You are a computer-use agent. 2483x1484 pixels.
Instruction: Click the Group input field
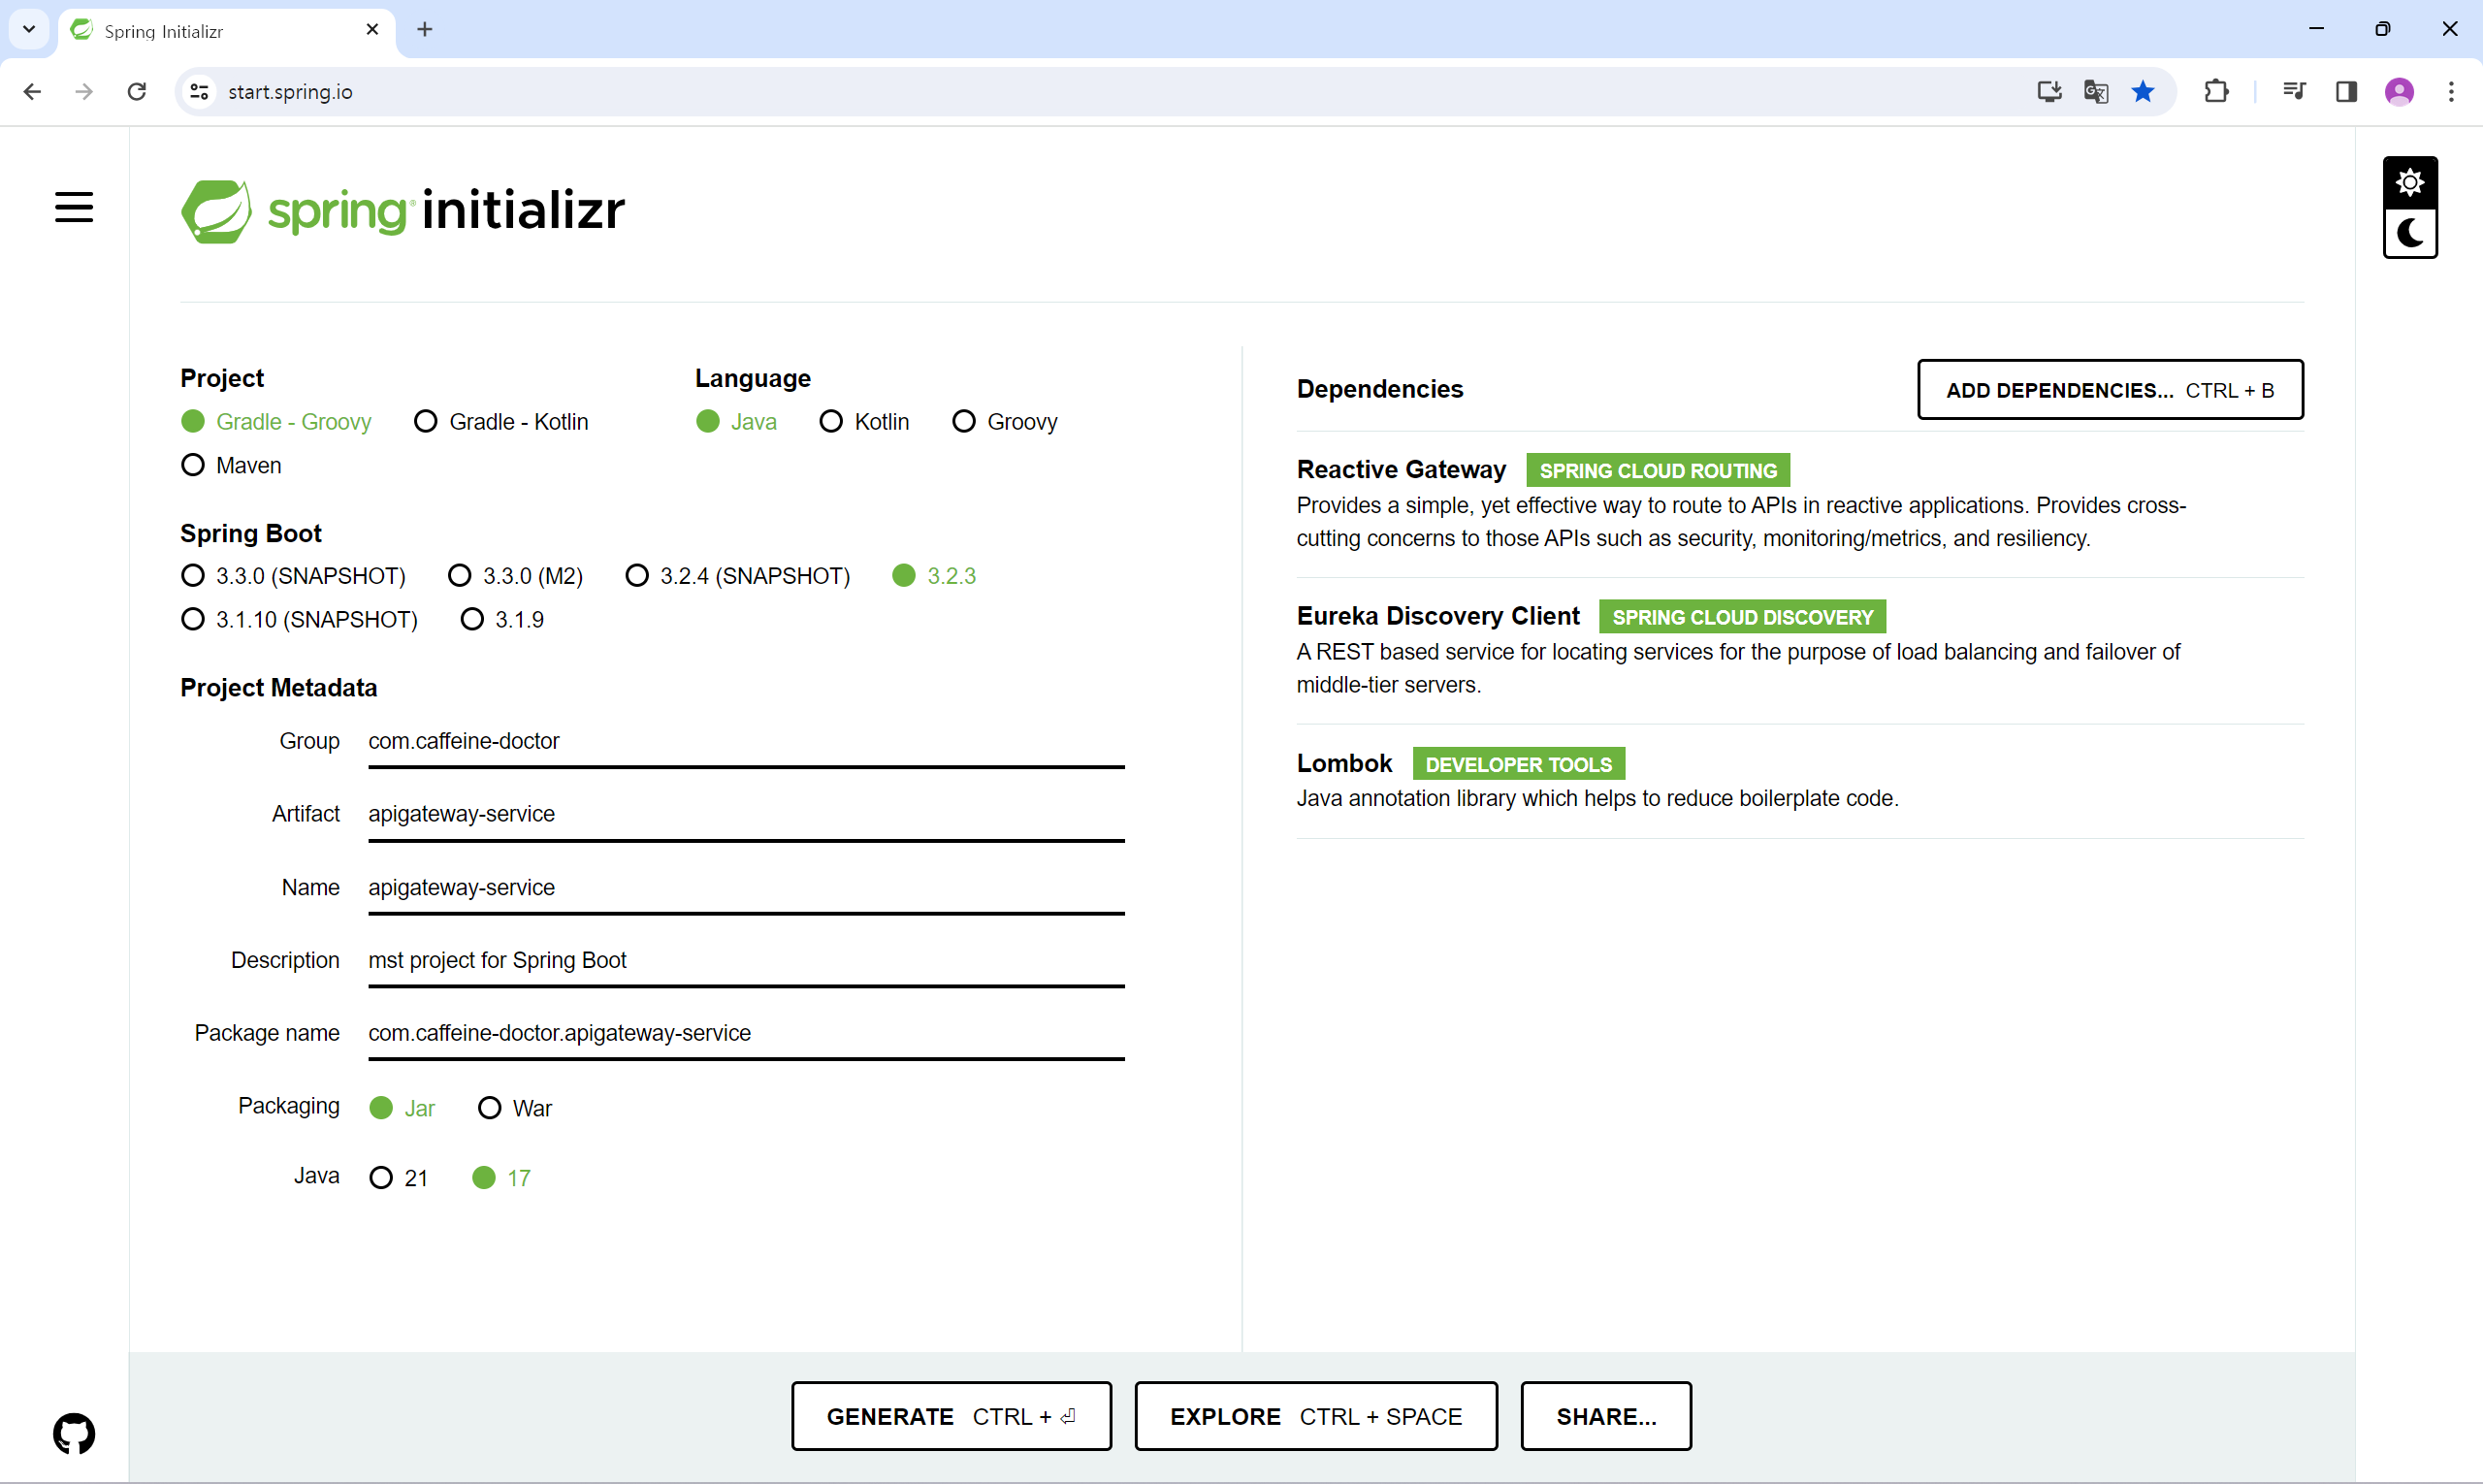pos(746,742)
